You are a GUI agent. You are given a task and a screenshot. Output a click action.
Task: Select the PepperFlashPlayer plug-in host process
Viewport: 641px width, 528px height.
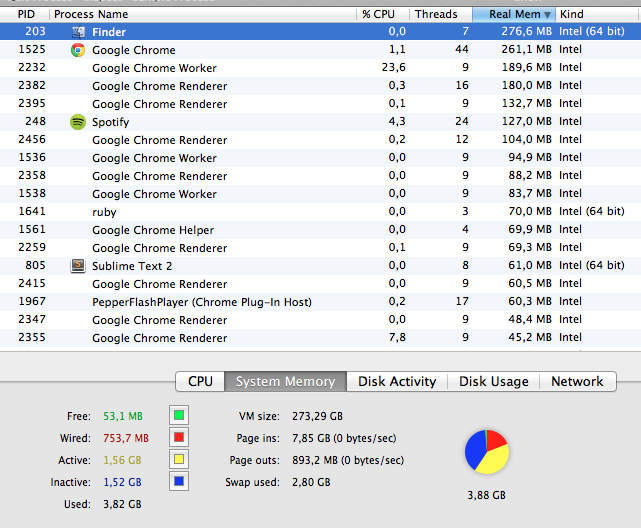[x=320, y=302]
